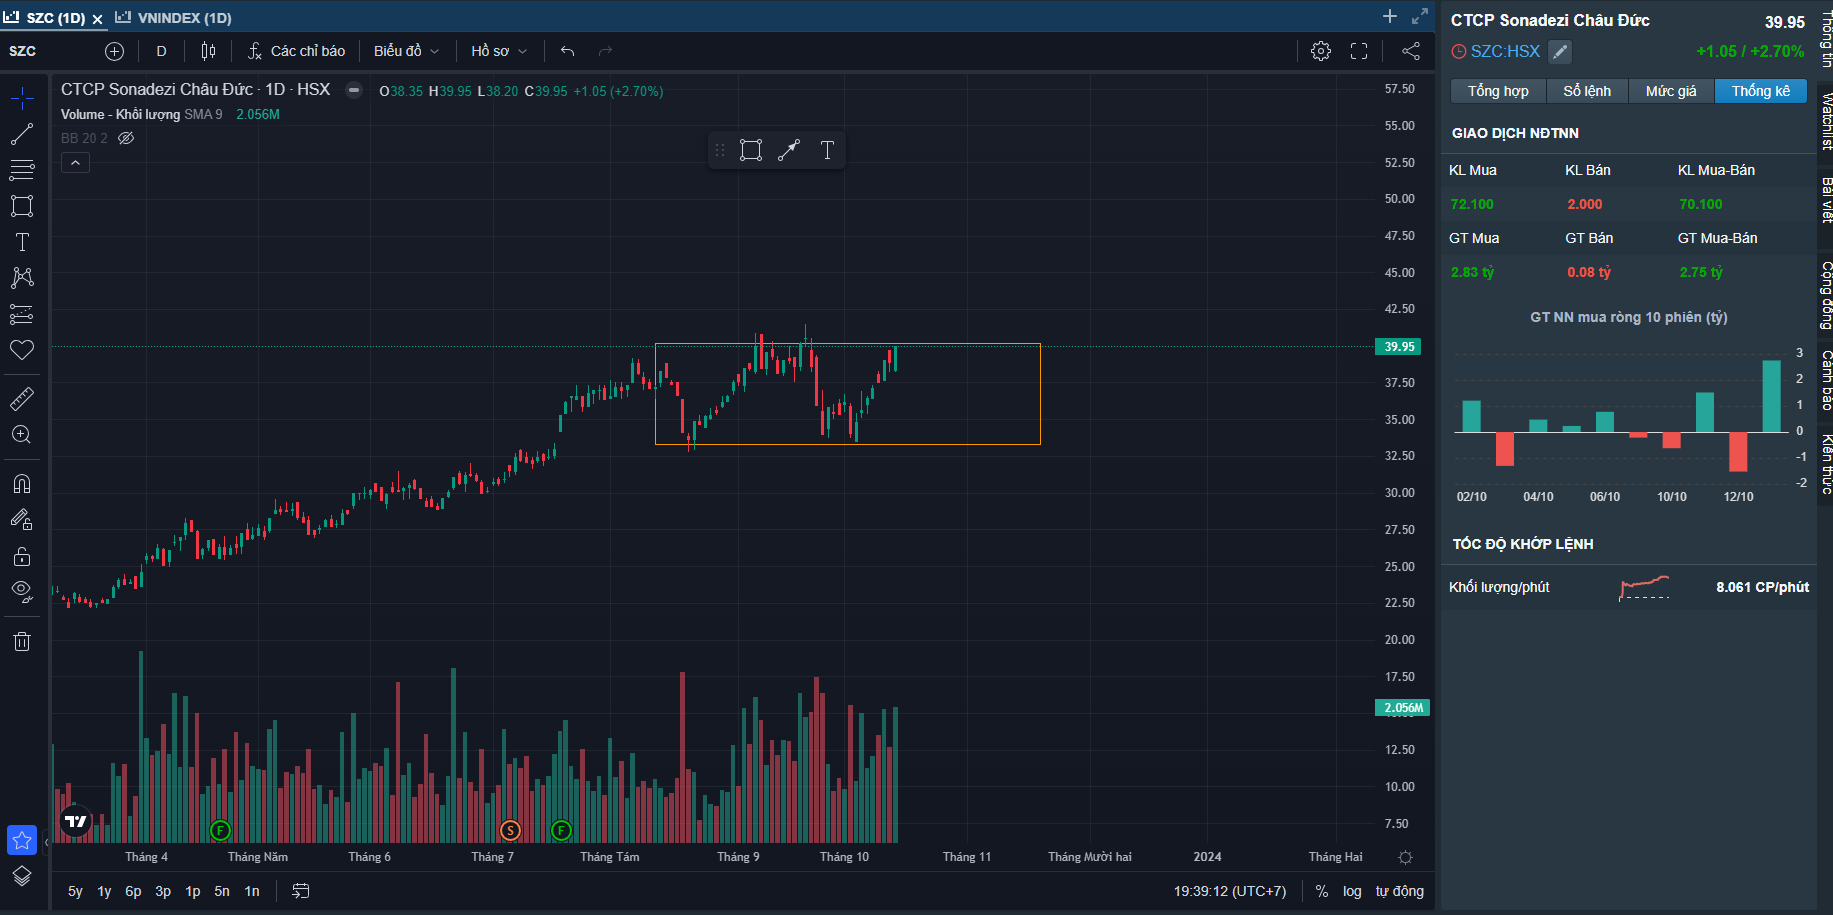Click the trash remove drawings icon
This screenshot has width=1833, height=915.
tap(22, 642)
